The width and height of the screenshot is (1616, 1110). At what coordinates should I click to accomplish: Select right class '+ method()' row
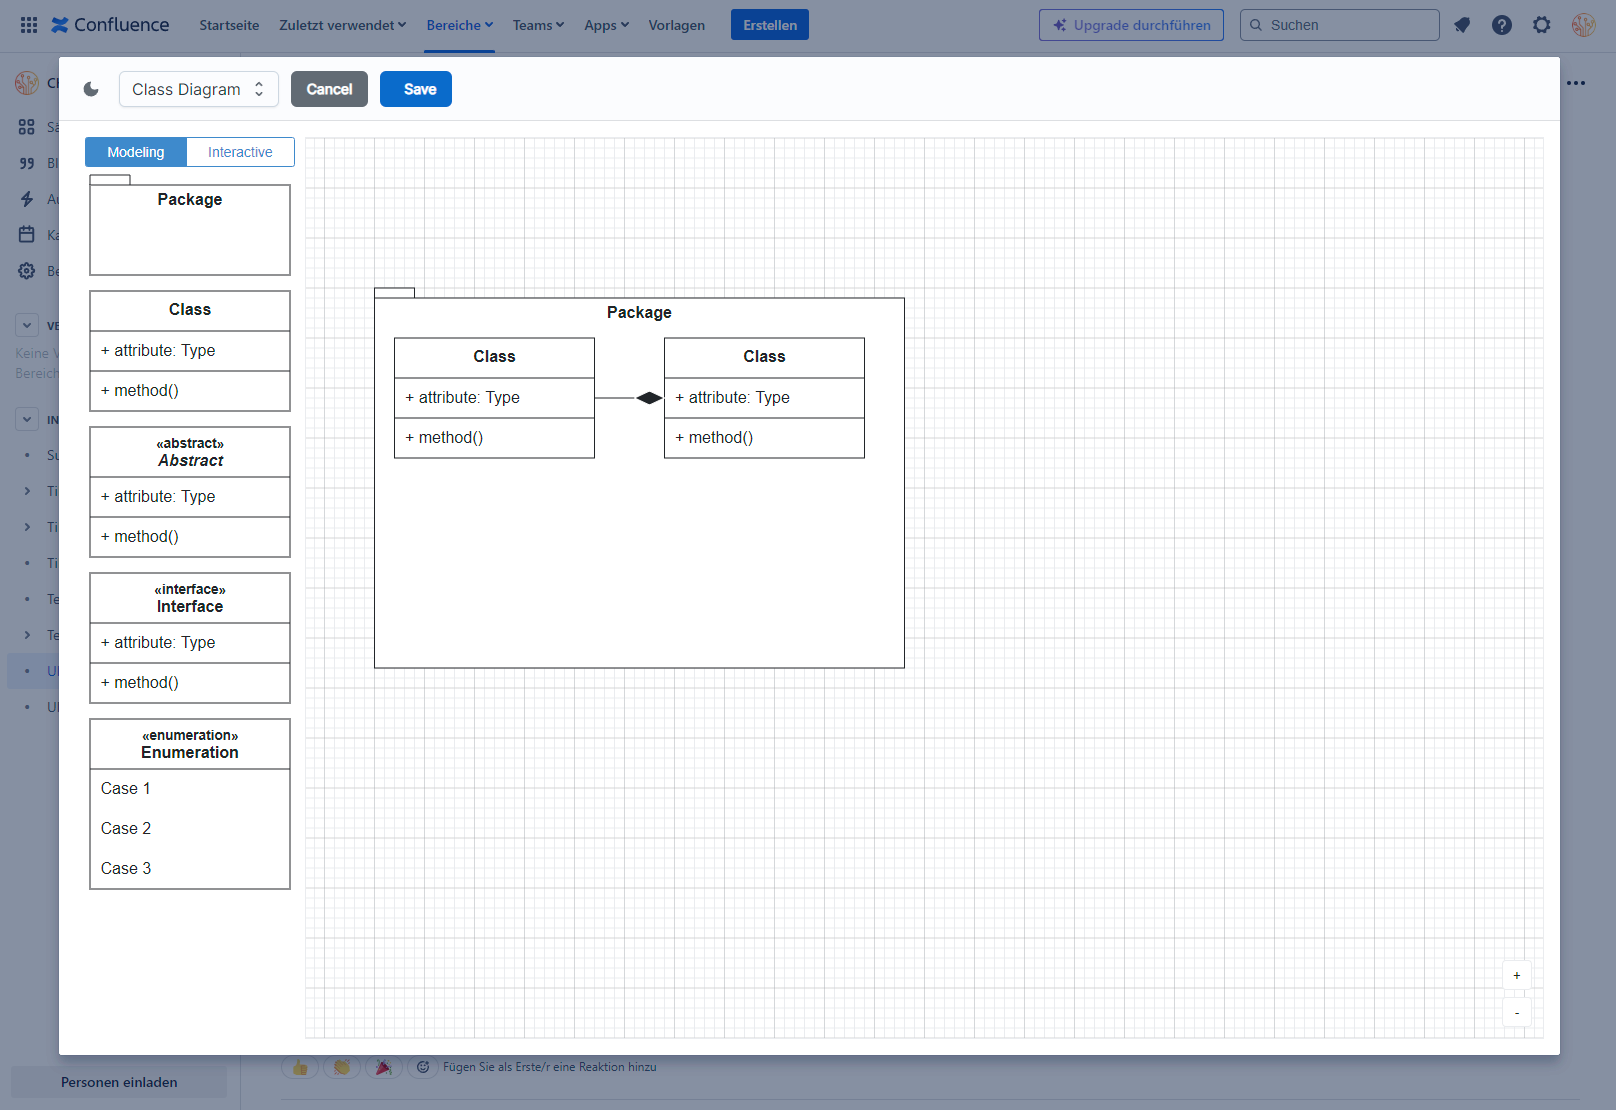(764, 438)
